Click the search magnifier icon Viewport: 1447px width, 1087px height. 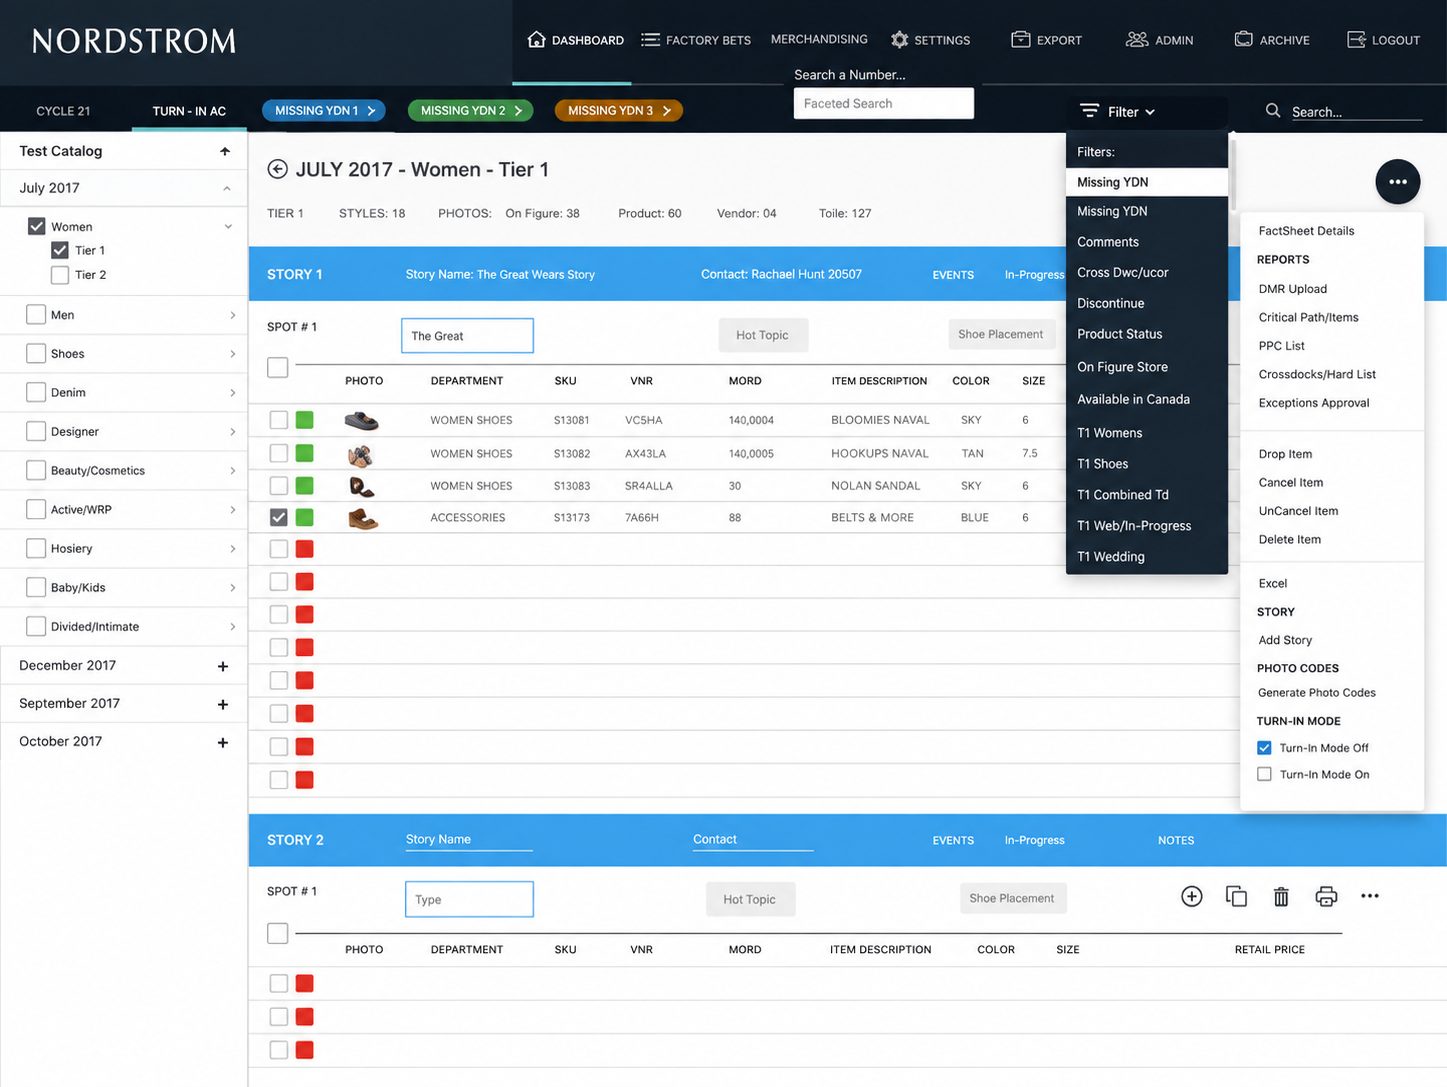[x=1273, y=110]
